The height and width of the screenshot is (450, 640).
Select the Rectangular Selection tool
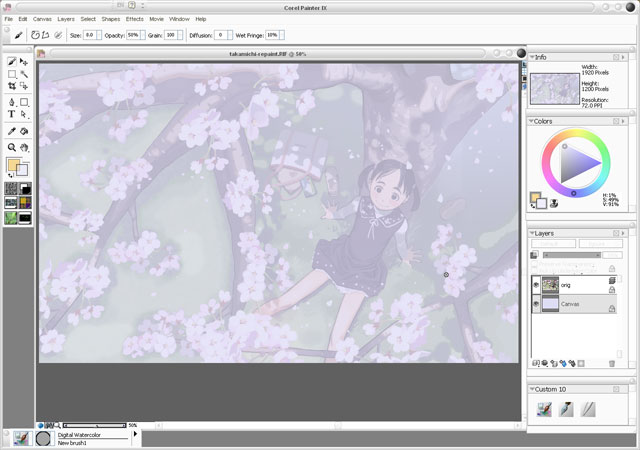[x=11, y=74]
